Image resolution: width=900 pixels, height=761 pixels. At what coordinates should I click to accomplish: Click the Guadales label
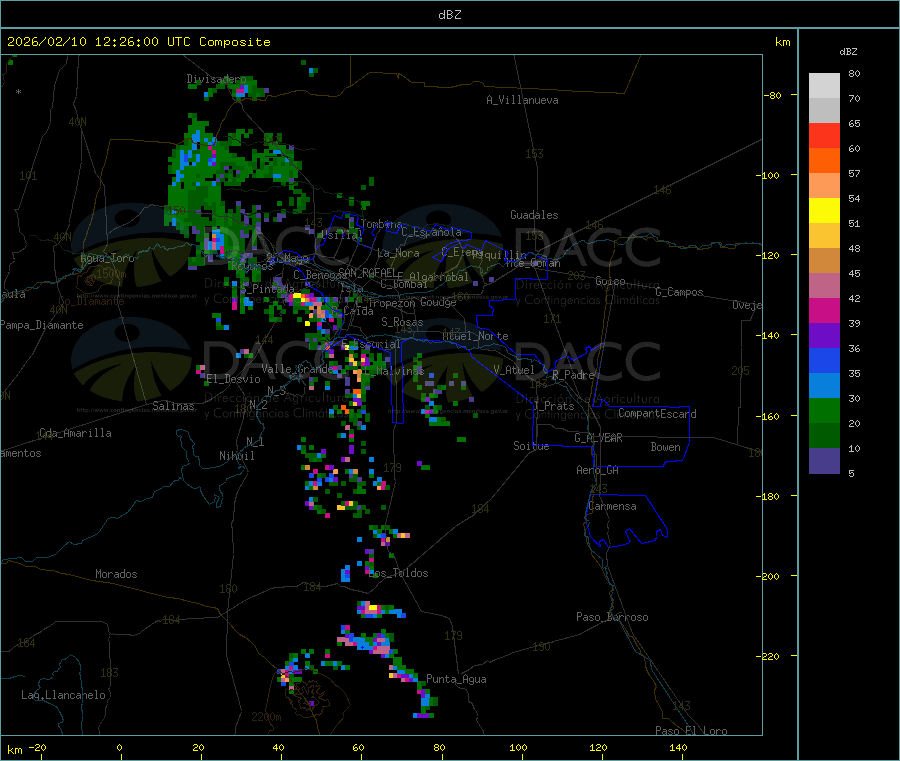(x=534, y=215)
